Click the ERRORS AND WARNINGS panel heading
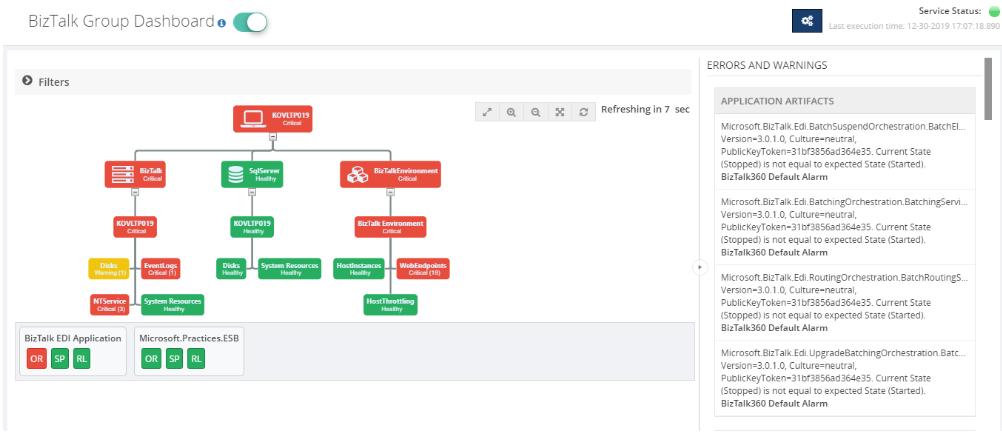1002x436 pixels. click(x=767, y=65)
